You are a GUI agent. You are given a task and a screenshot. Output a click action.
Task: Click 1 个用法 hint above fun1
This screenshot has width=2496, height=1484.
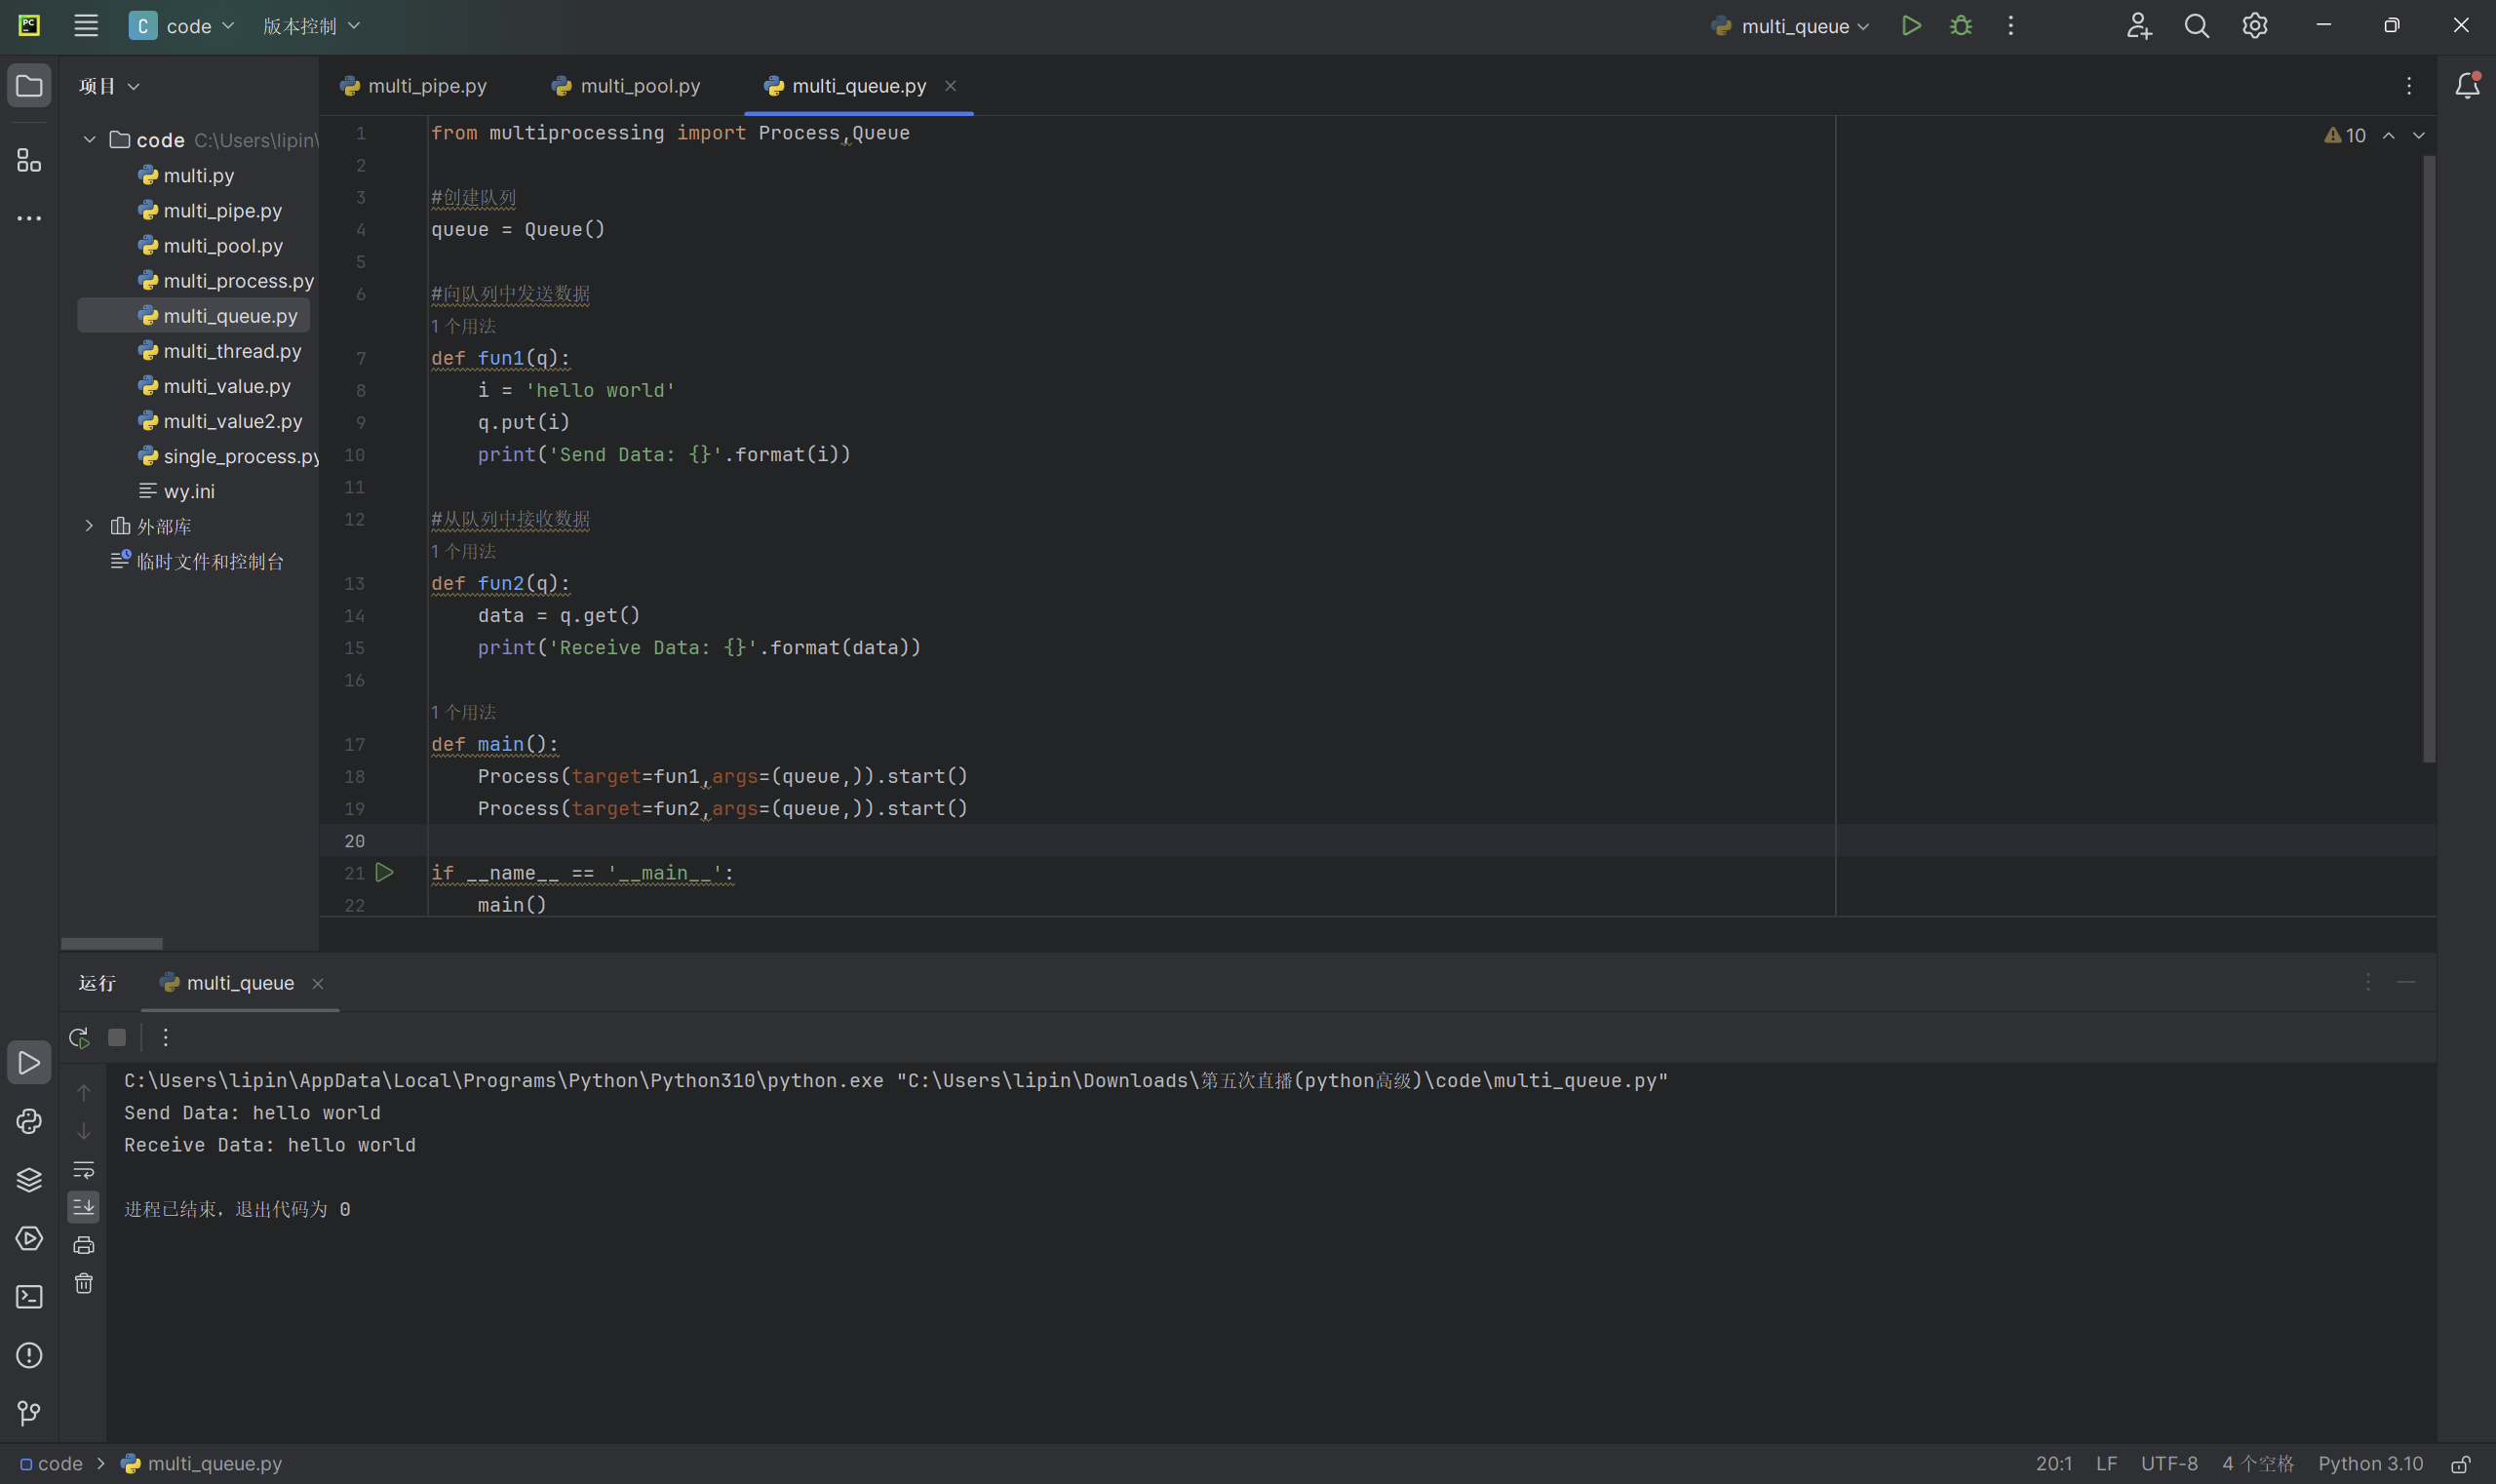[x=463, y=326]
